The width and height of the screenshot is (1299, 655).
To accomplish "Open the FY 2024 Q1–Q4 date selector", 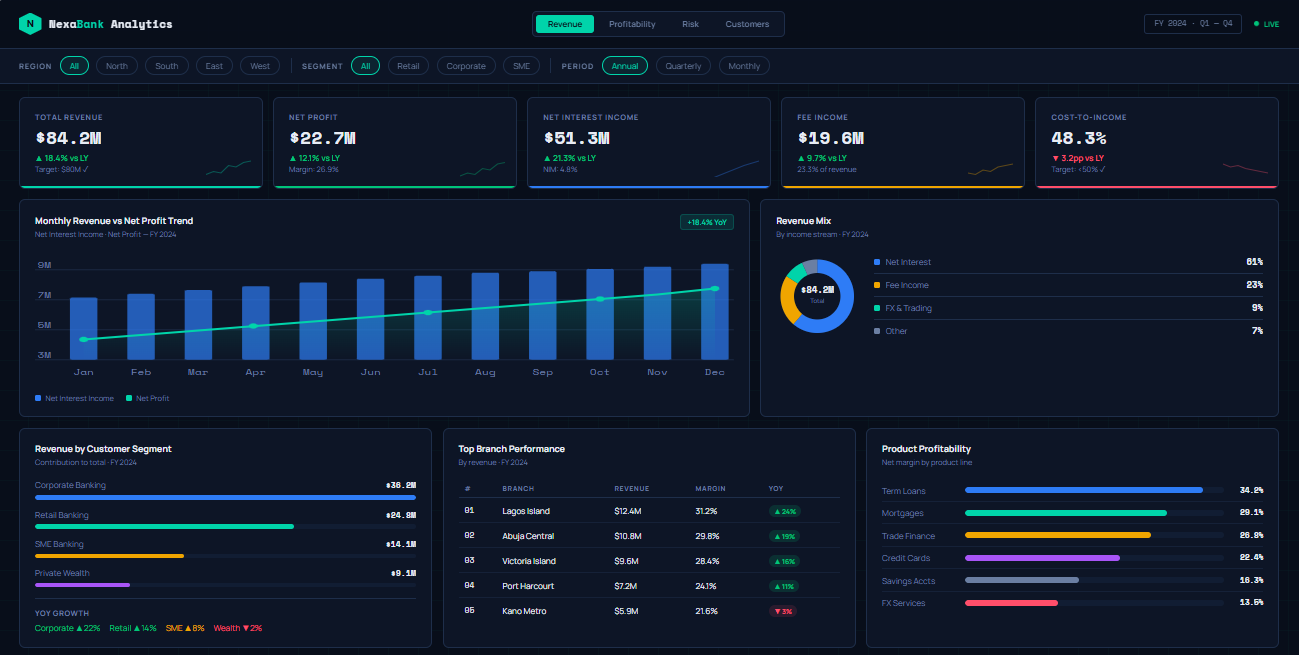I will pos(1193,24).
